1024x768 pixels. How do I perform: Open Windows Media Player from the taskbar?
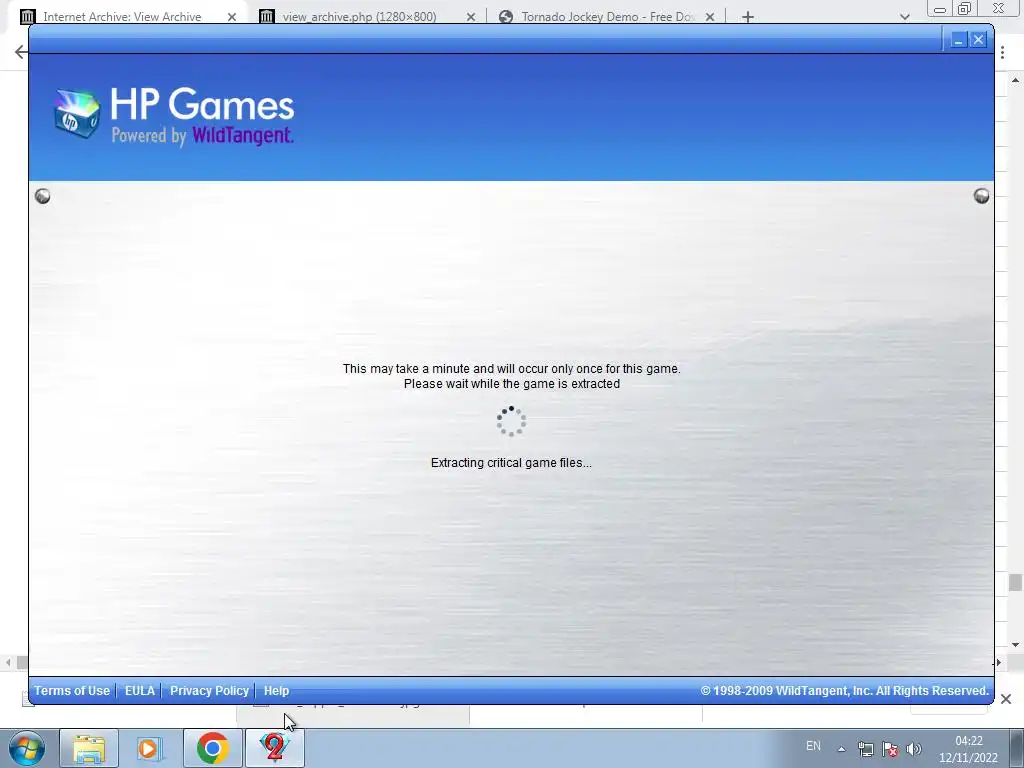[x=150, y=748]
